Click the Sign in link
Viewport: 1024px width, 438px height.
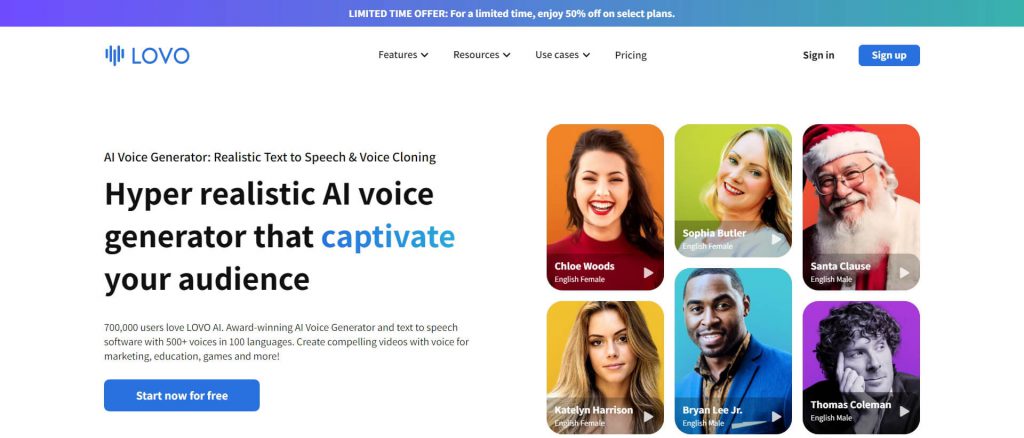[818, 55]
